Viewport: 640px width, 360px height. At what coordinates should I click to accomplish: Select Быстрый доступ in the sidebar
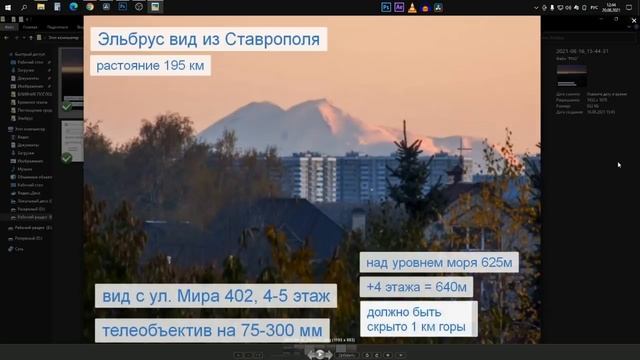coord(29,54)
